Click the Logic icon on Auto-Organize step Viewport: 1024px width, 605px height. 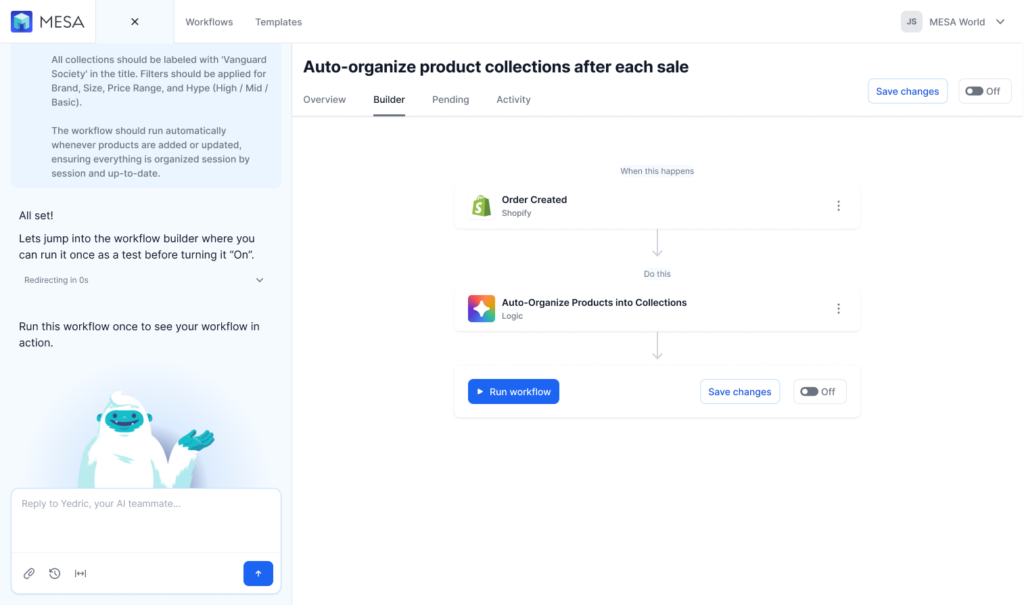tap(480, 308)
